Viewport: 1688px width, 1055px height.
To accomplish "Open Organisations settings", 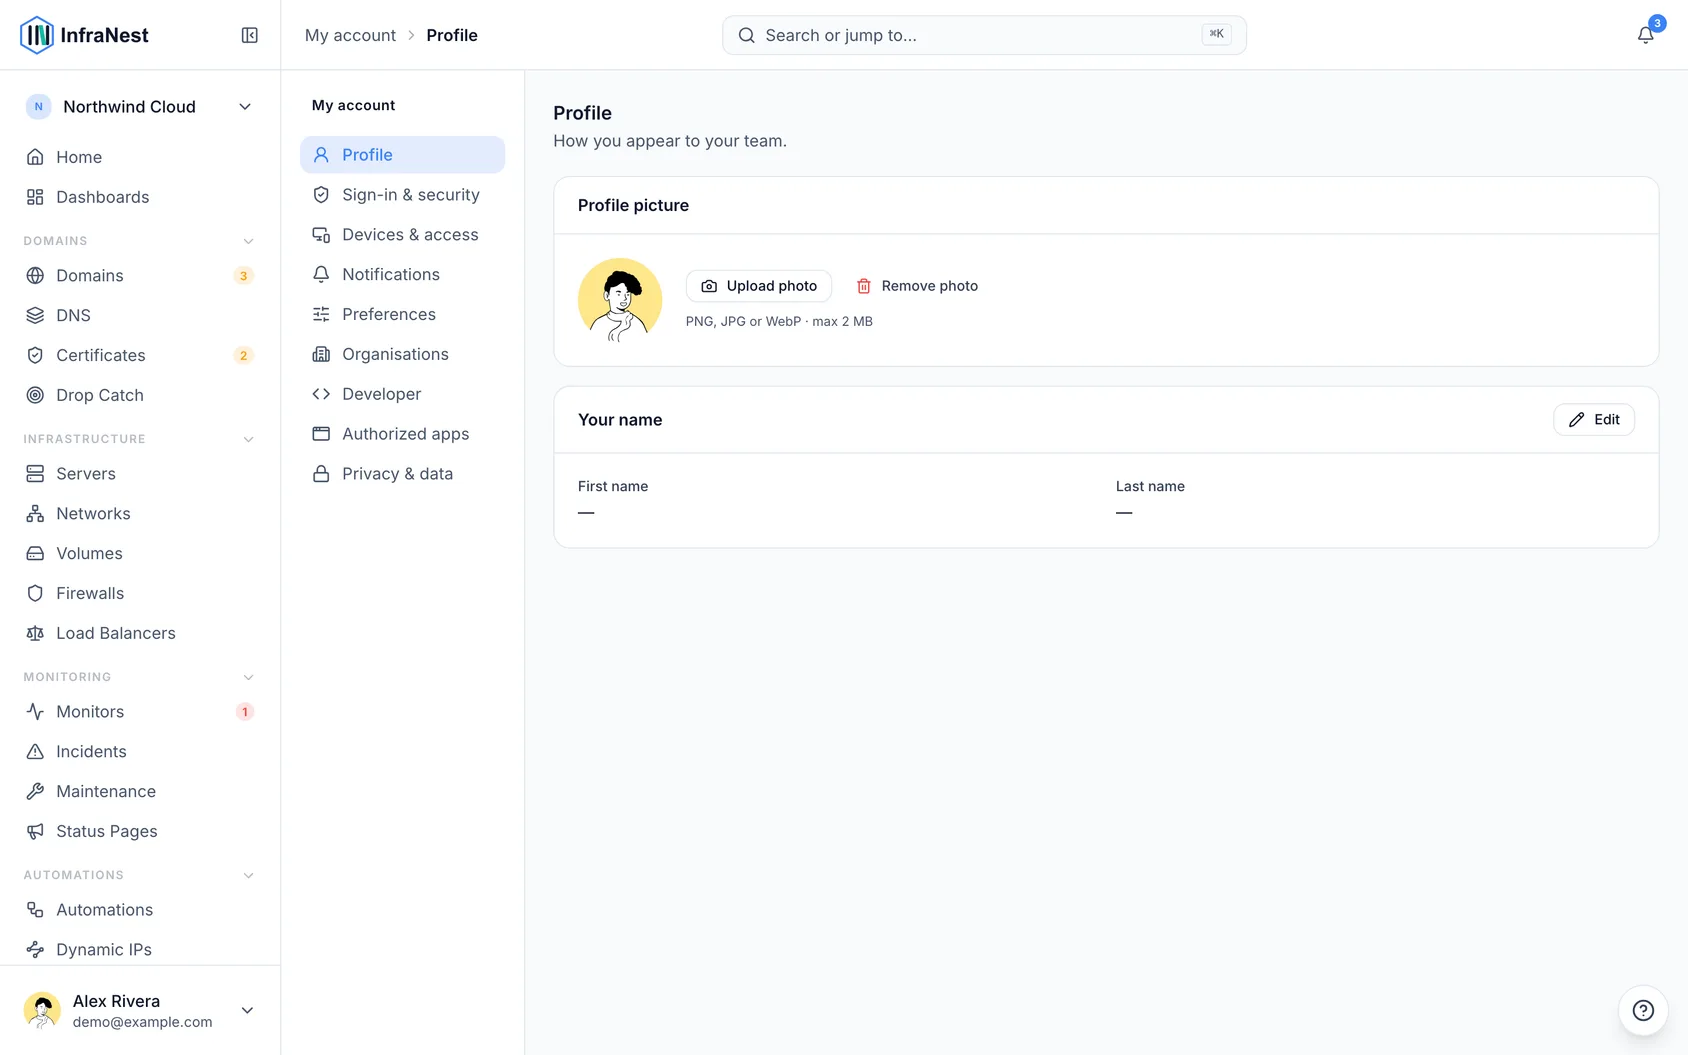I will tap(402, 354).
